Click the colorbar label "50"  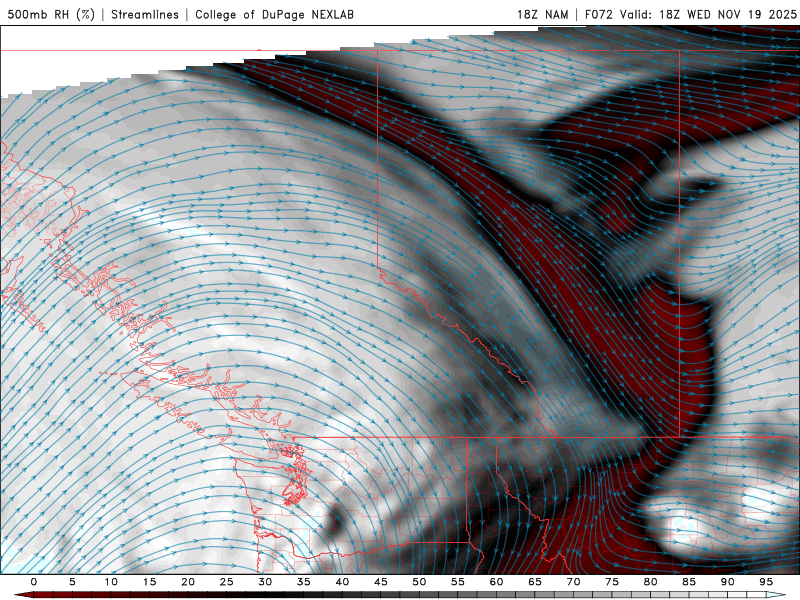419,582
